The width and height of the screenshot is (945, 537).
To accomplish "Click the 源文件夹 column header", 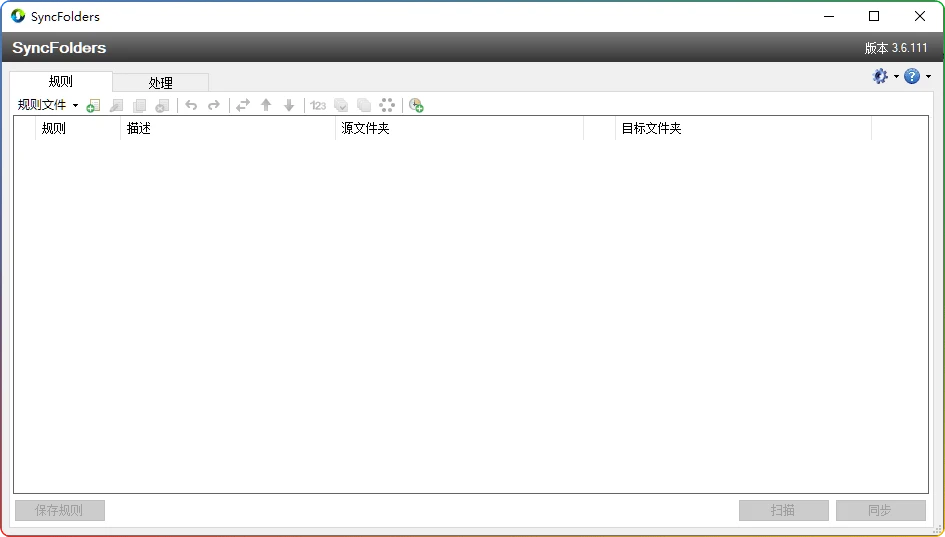I will tap(459, 128).
